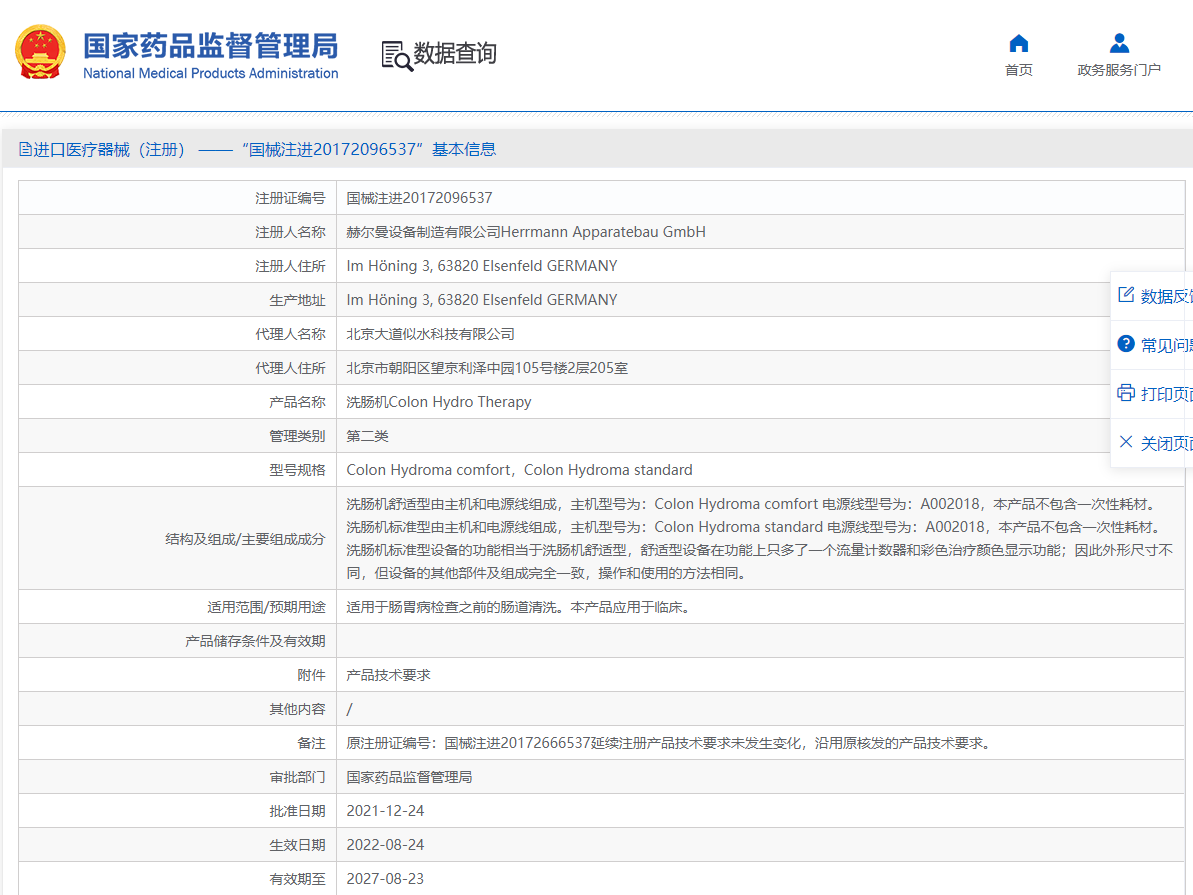Image resolution: width=1193 pixels, height=895 pixels.
Task: Click the 数据查询 heading text
Action: click(x=455, y=53)
